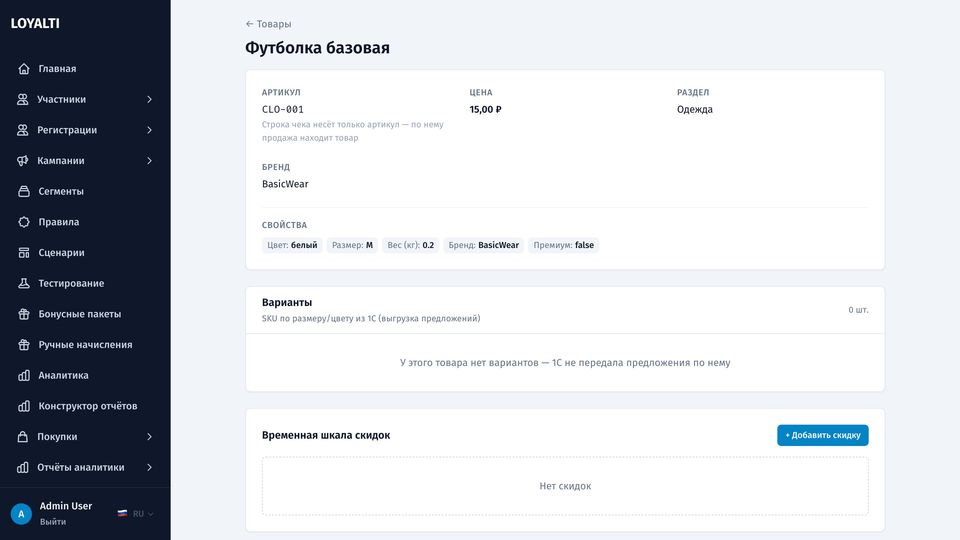
Task: Click the Кампании megaphone icon
Action: [23, 160]
